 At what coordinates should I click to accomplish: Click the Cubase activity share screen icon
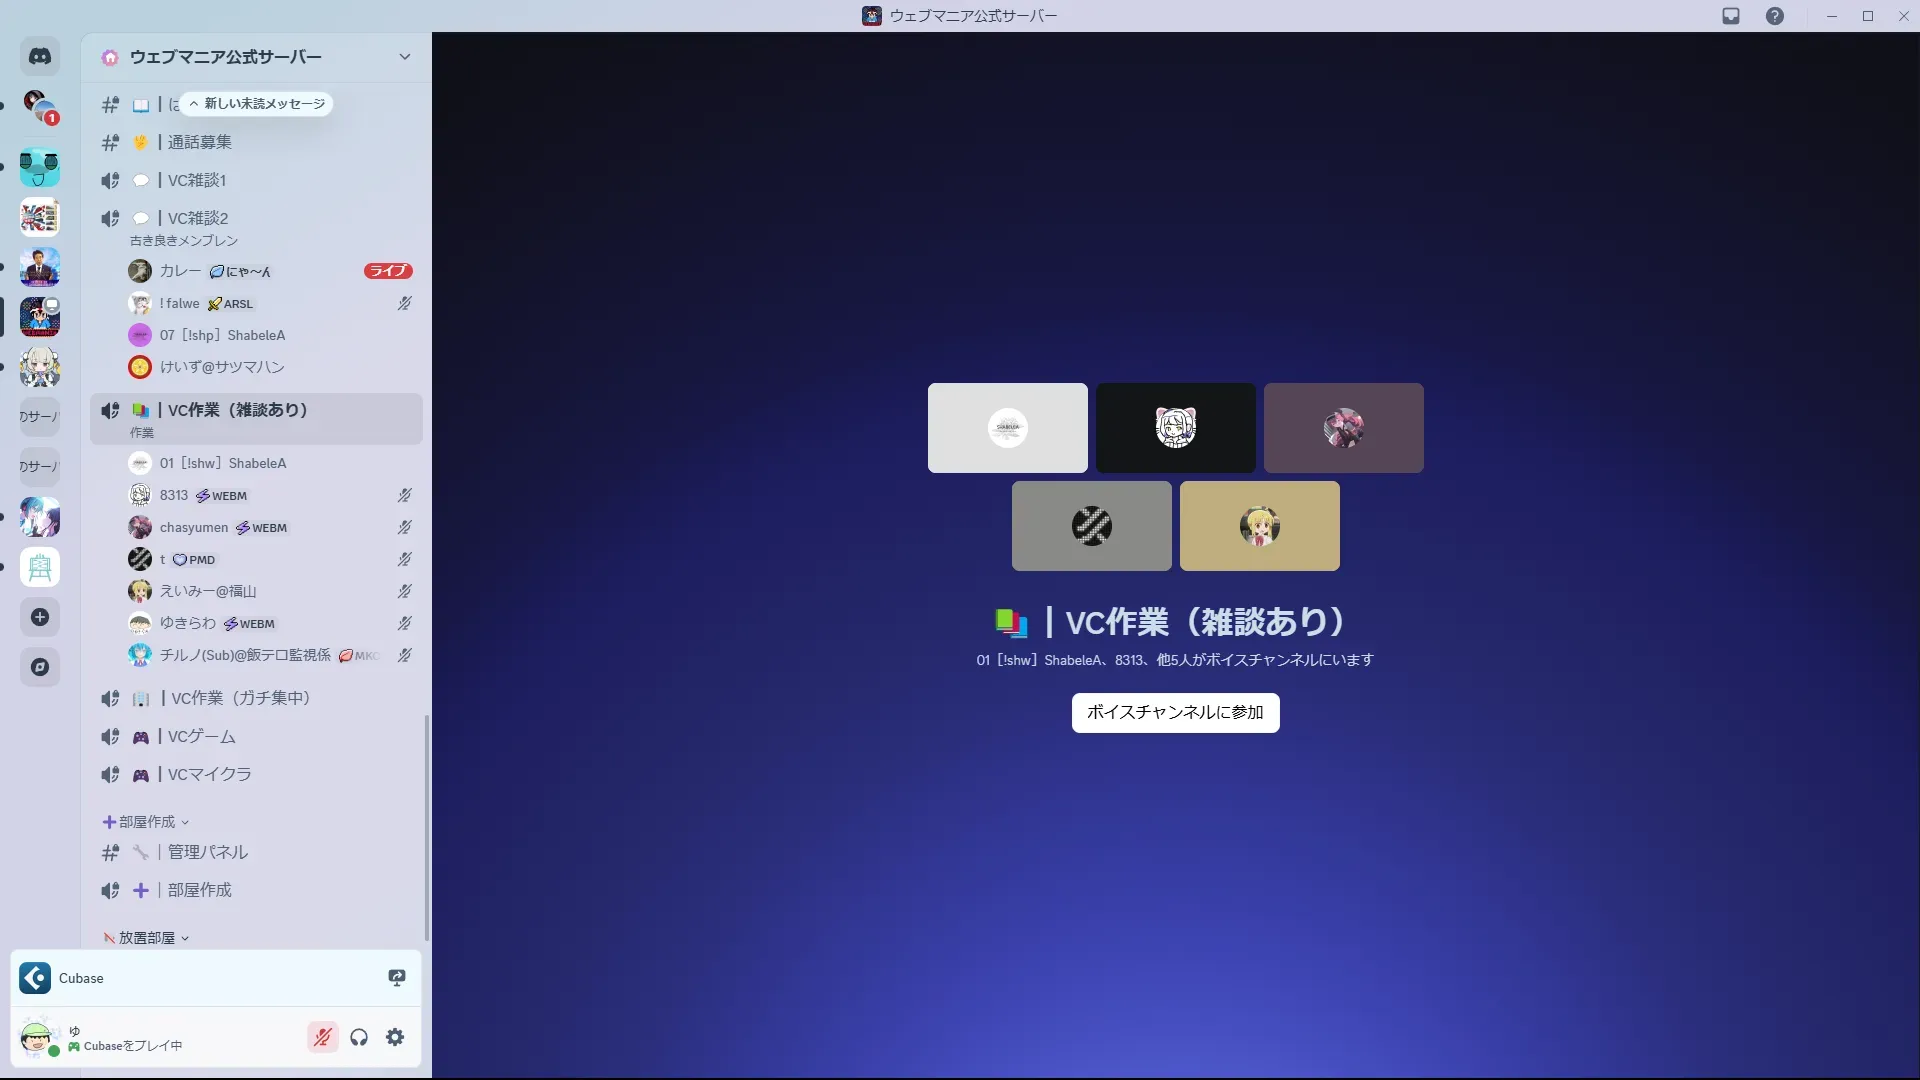[397, 978]
